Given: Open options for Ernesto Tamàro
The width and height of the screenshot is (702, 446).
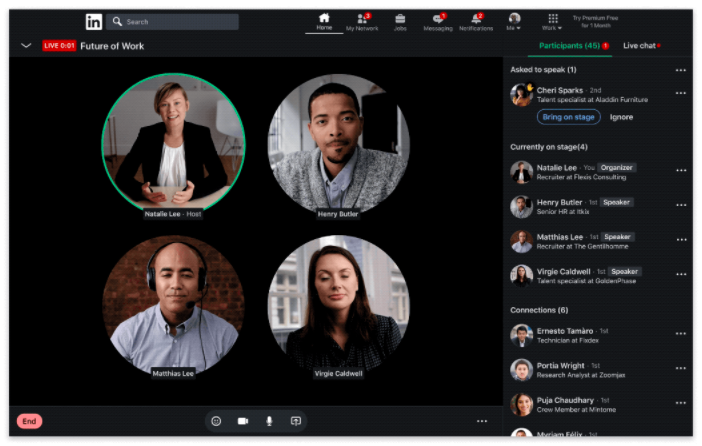Looking at the screenshot, I should coord(681,334).
